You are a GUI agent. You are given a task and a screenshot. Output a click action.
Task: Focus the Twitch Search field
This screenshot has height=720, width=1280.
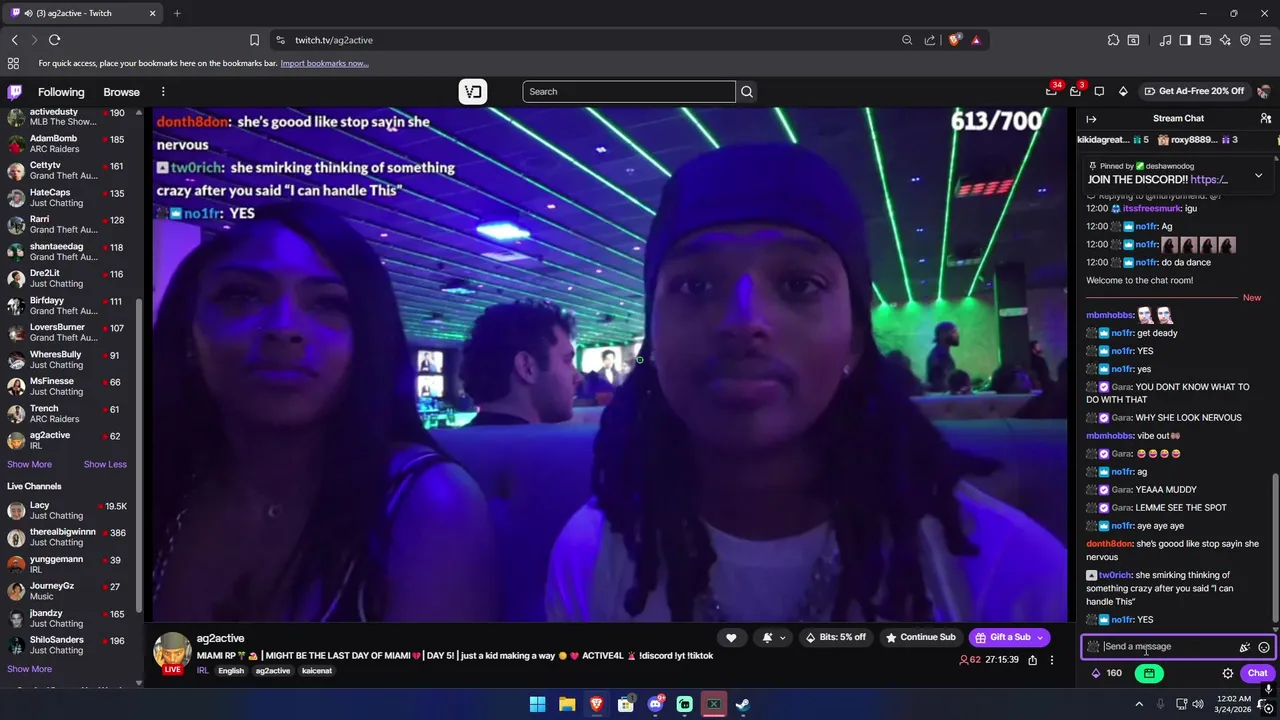(x=629, y=92)
